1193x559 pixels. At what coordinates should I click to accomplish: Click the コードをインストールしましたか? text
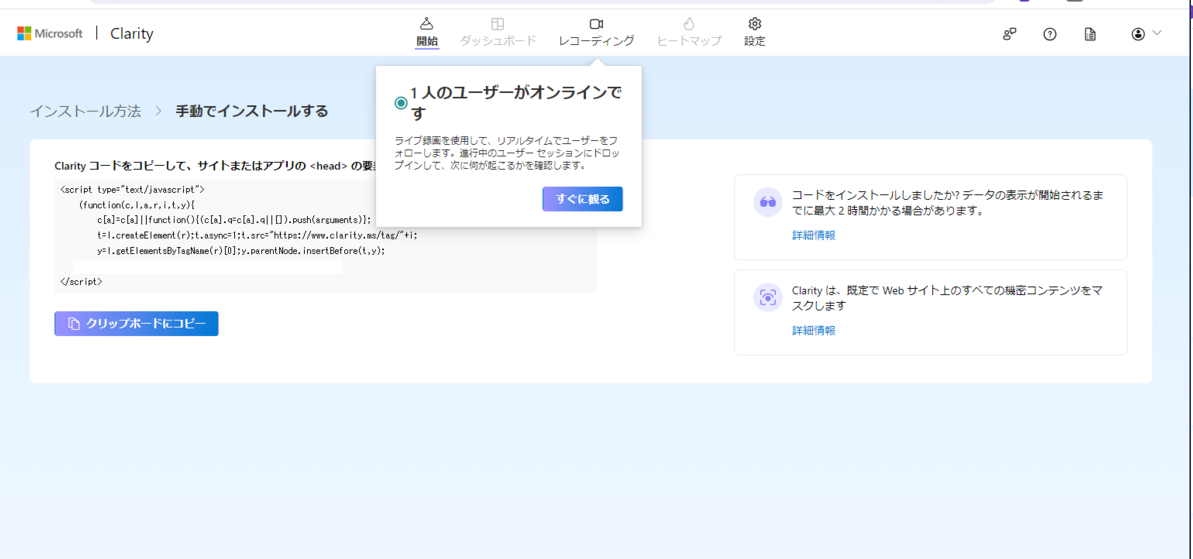click(x=947, y=202)
